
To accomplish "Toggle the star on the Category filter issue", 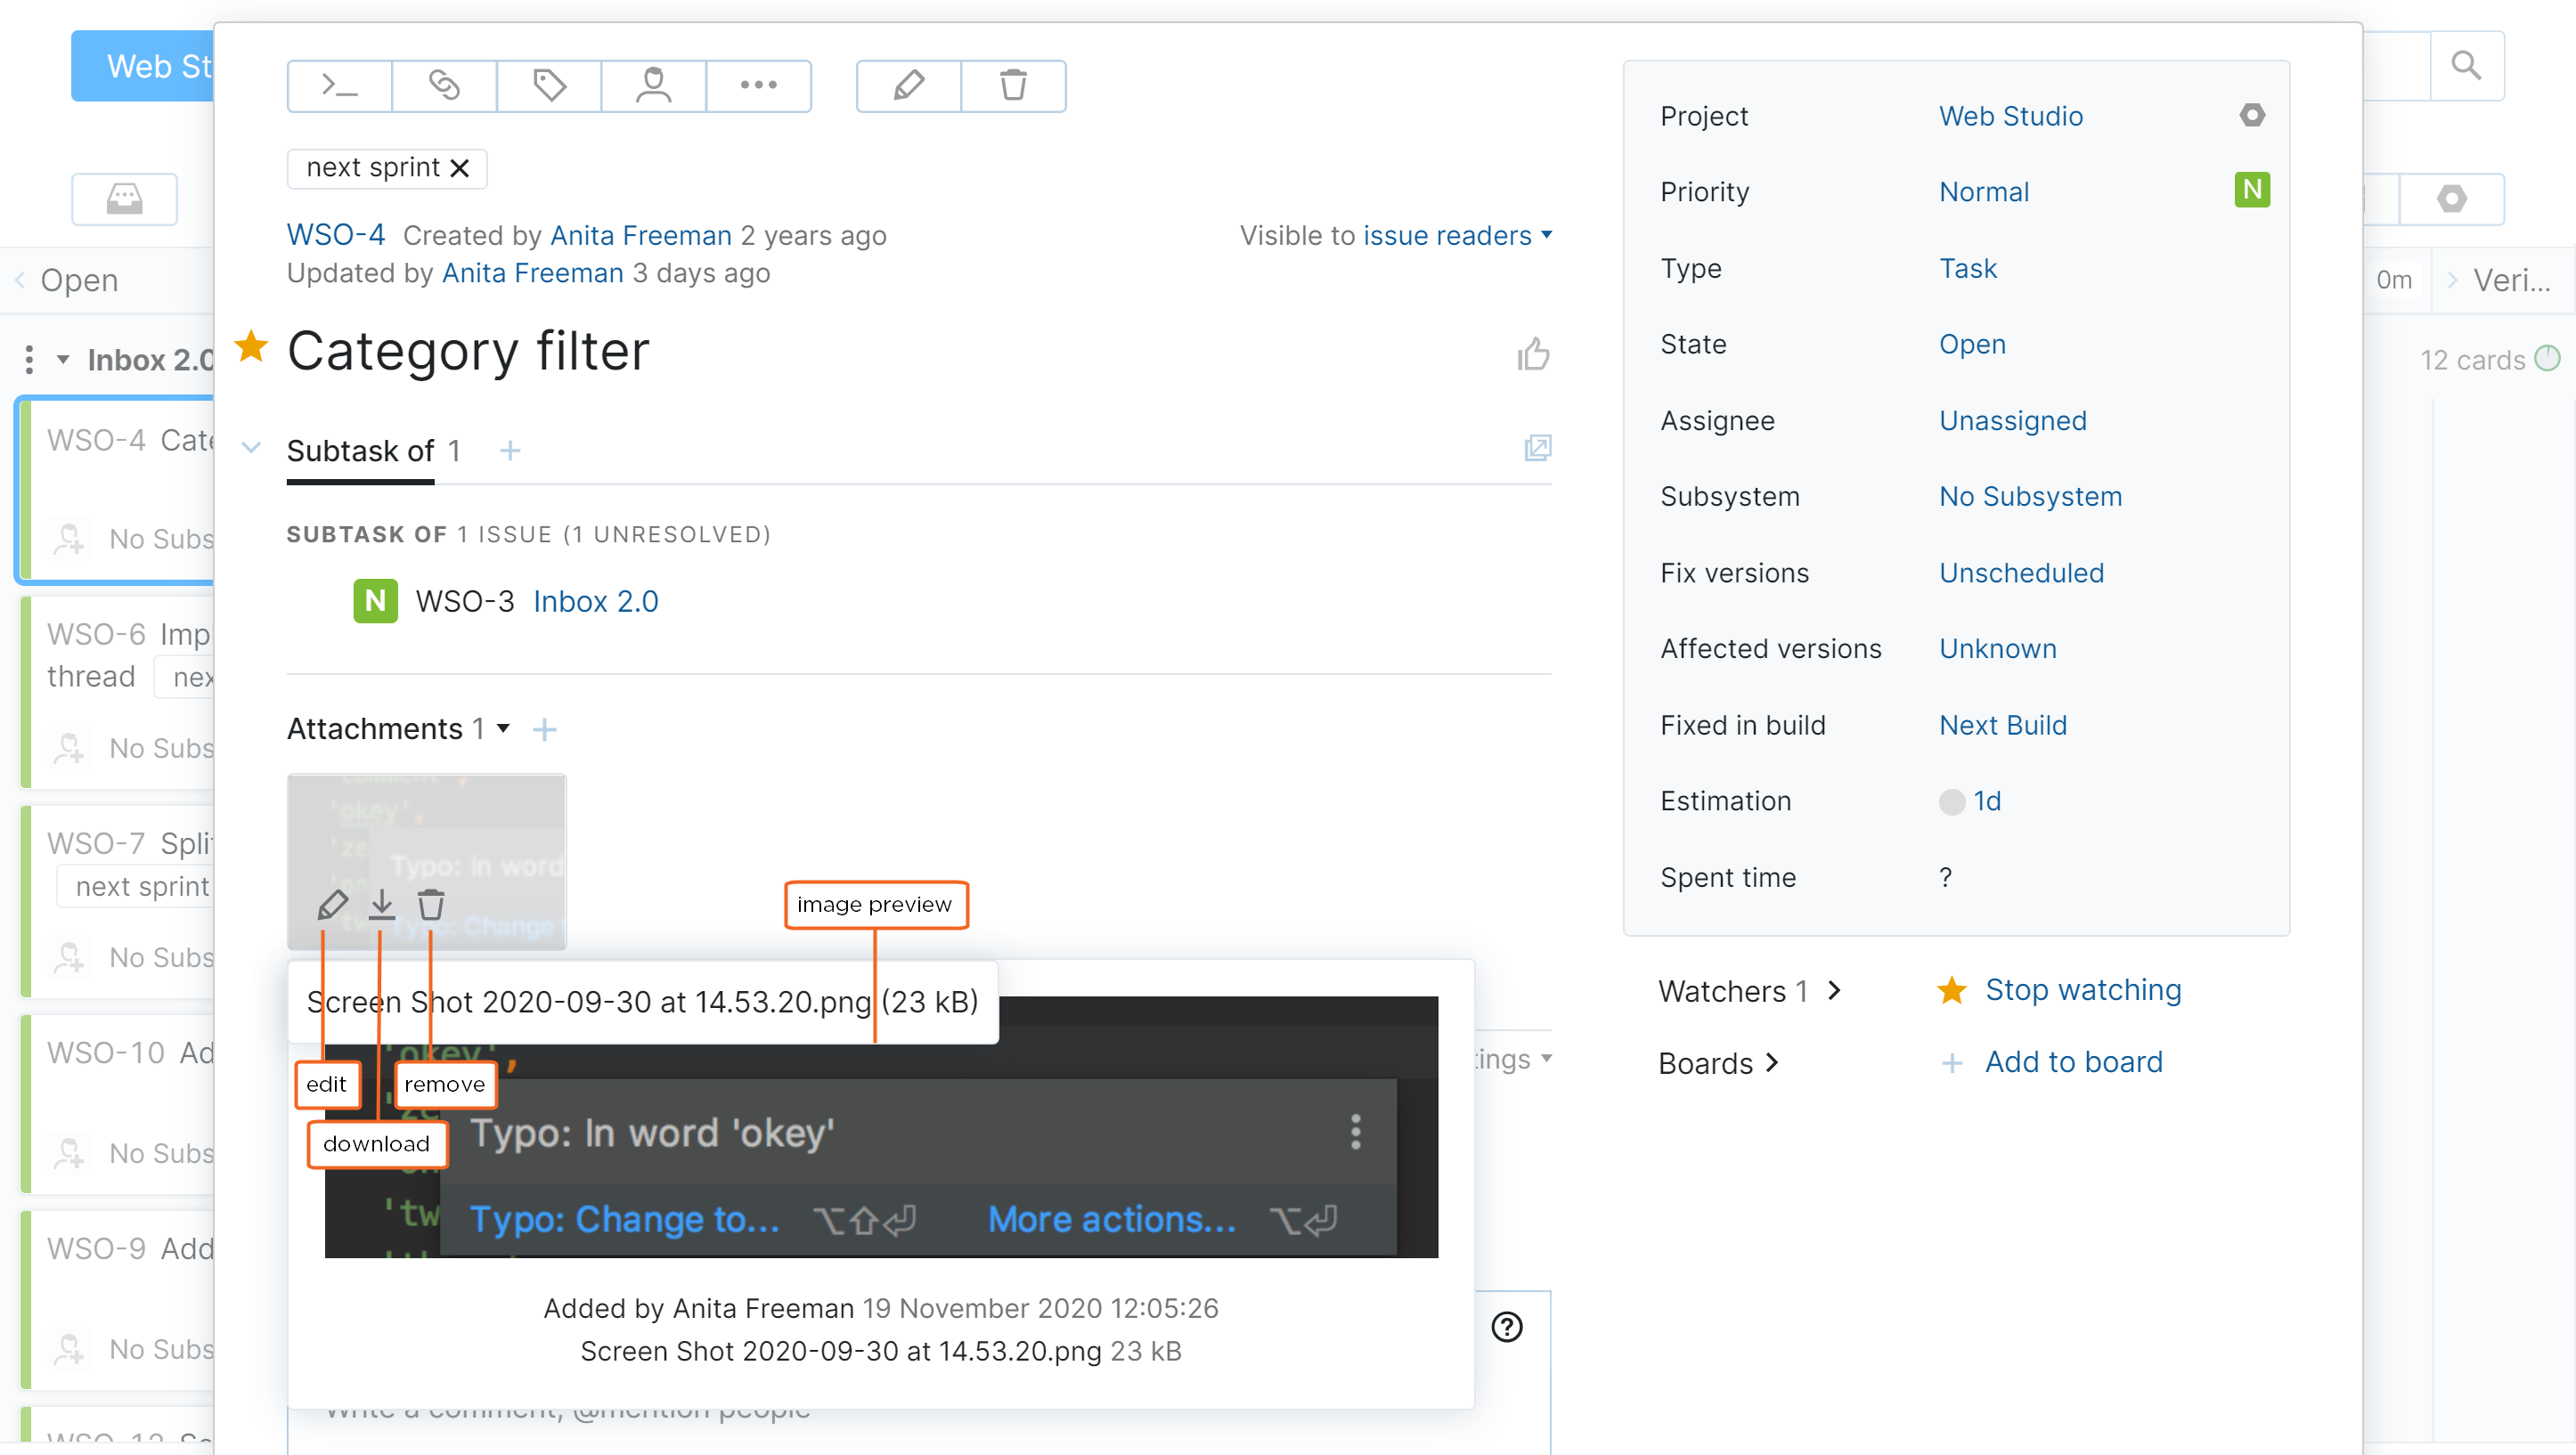I will coord(252,347).
